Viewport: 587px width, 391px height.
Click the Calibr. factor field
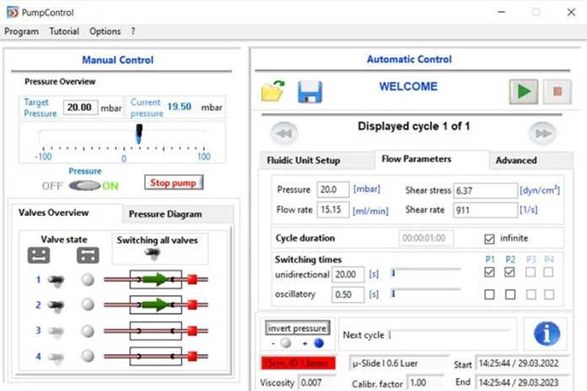pos(425,383)
